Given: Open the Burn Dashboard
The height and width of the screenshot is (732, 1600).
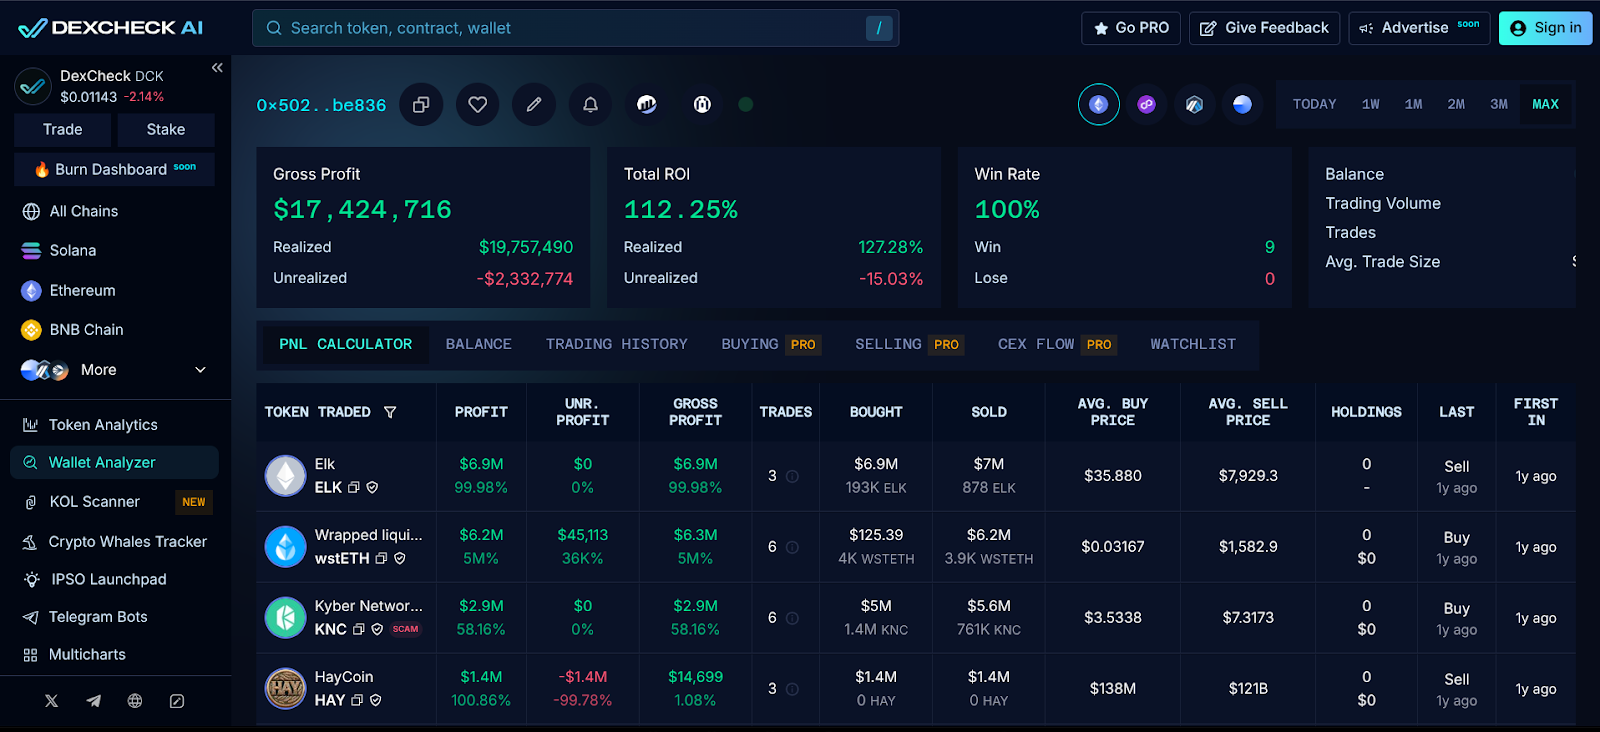Looking at the screenshot, I should [115, 169].
